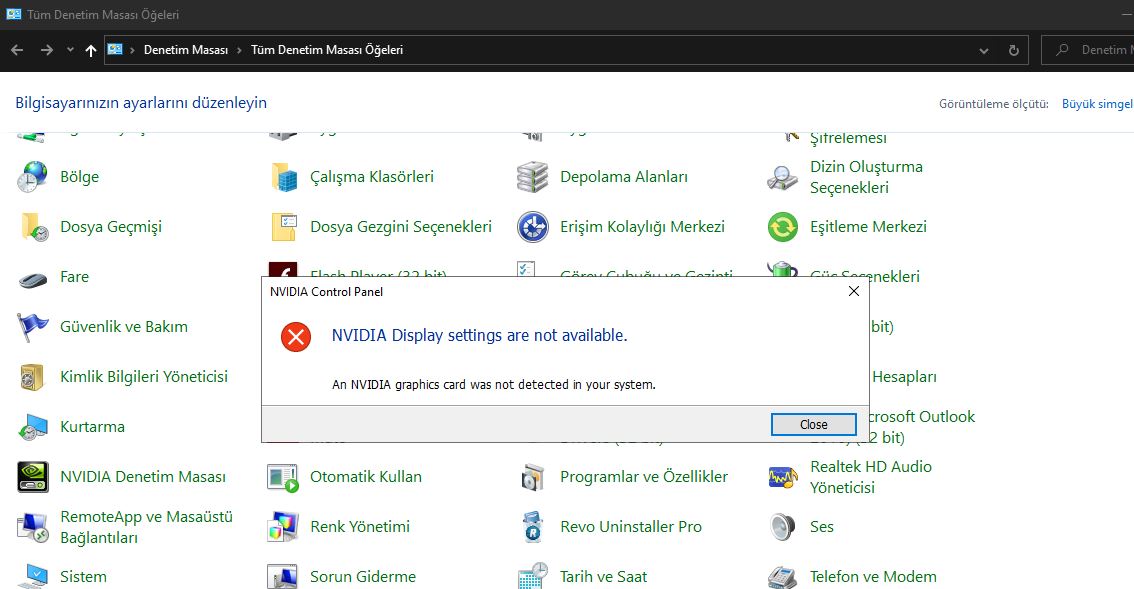
Task: Expand the Büyük simgeler view dropdown
Action: point(1097,104)
